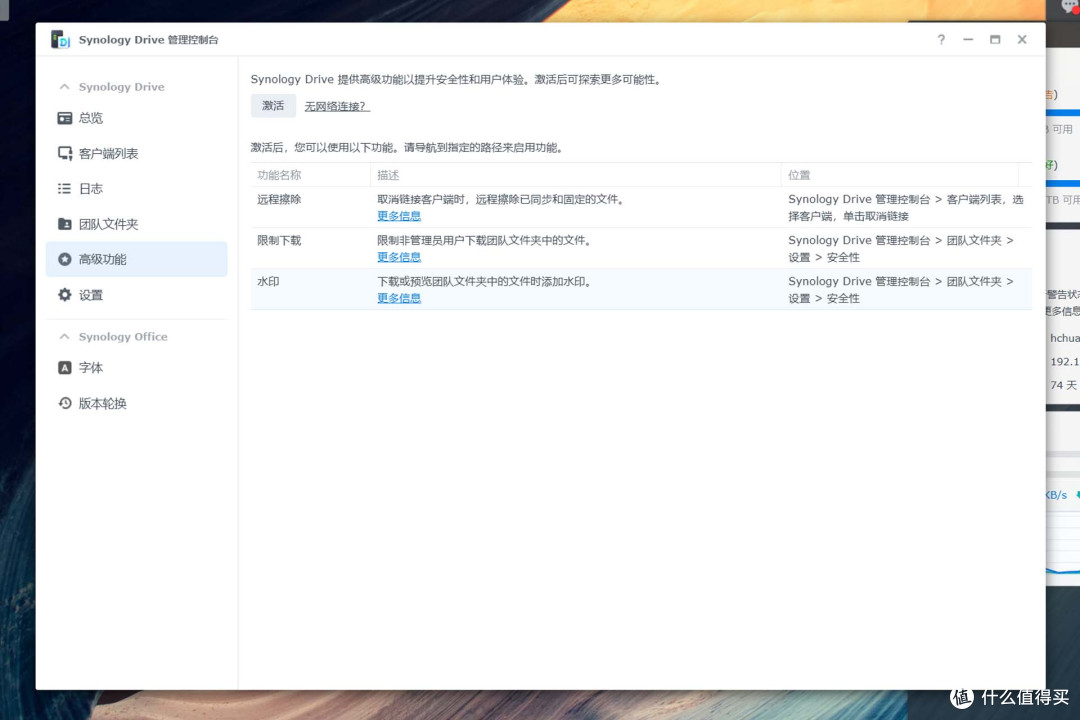Open 版本轮换 menu item
The image size is (1080, 720).
click(x=136, y=403)
